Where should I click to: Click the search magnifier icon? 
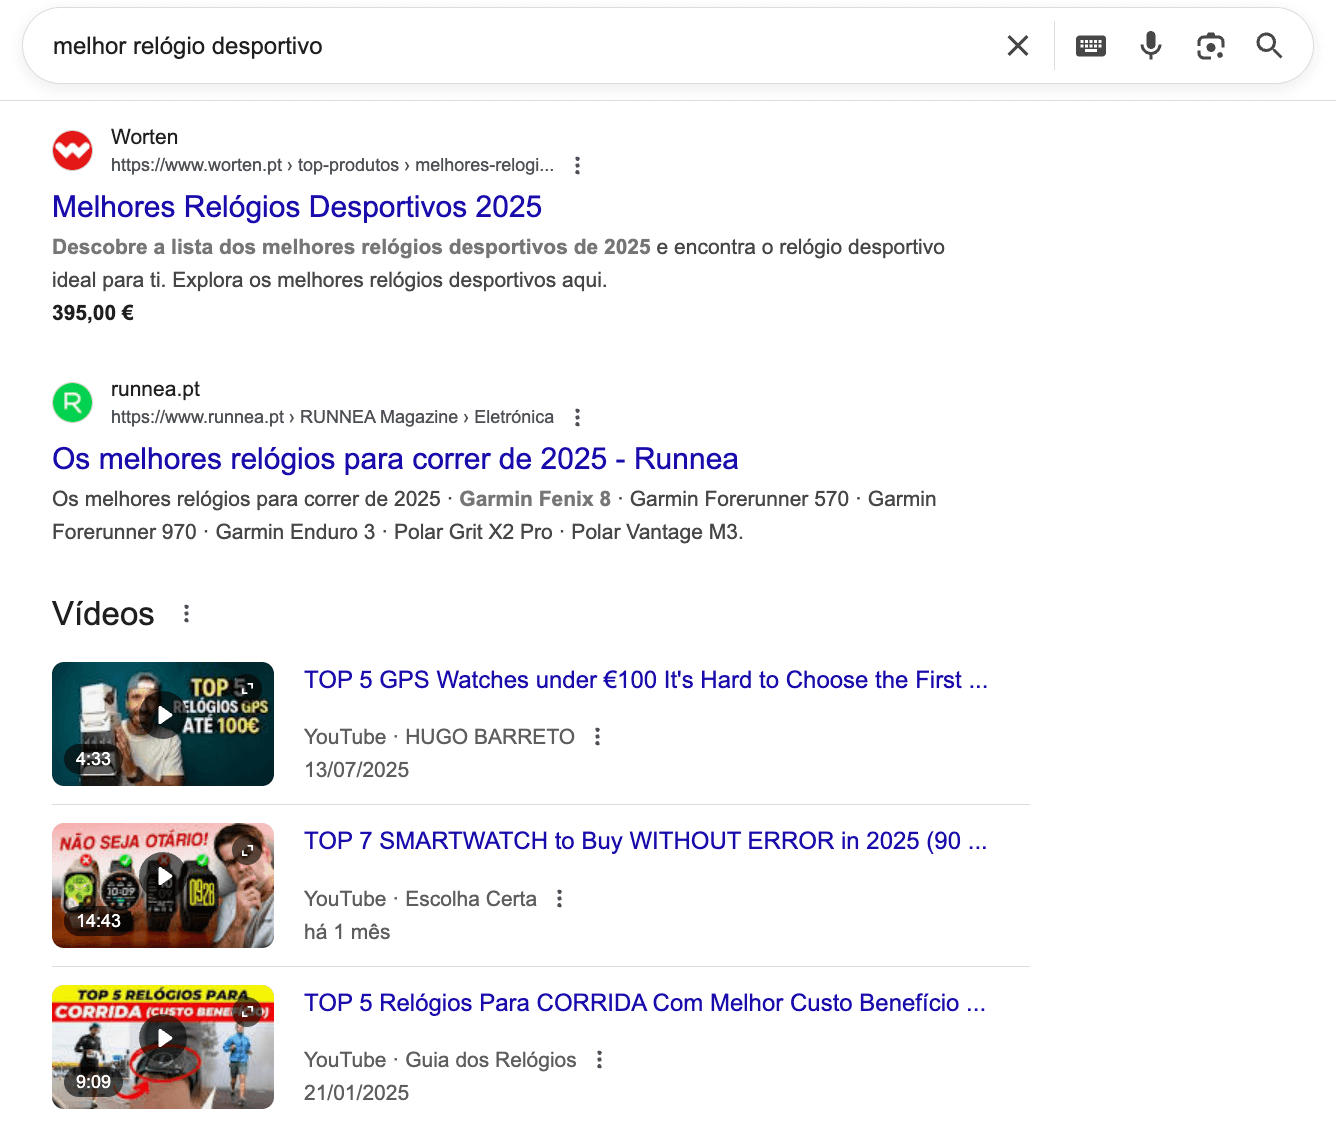[1268, 46]
